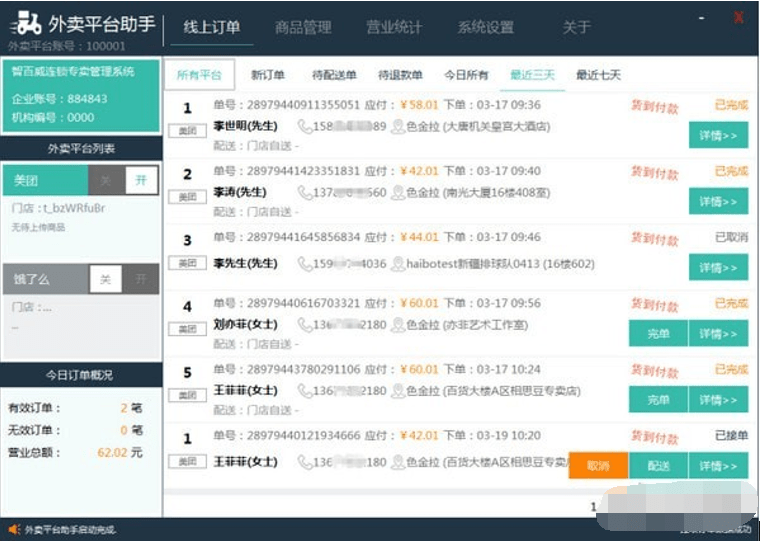This screenshot has width=760, height=541.
Task: Click location pin icon in 刘亦菲 order row
Action: pyautogui.click(x=398, y=325)
